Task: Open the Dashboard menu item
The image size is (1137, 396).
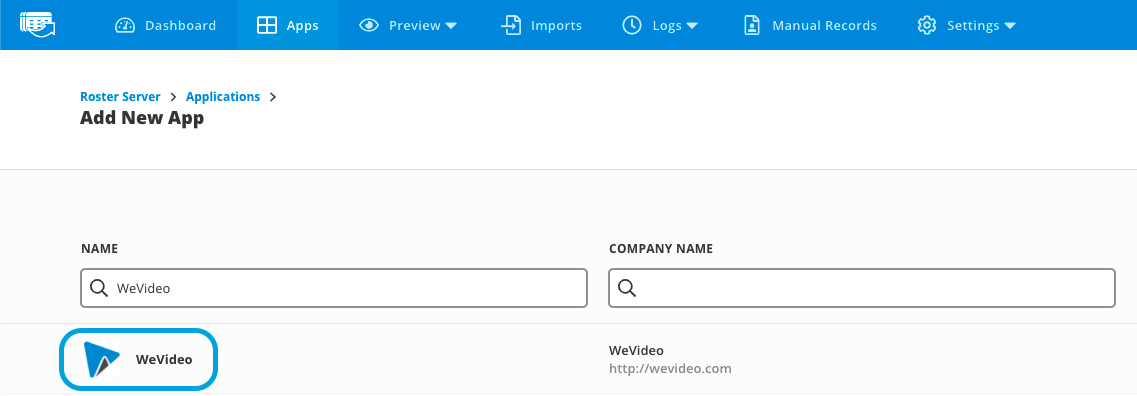Action: pyautogui.click(x=165, y=25)
